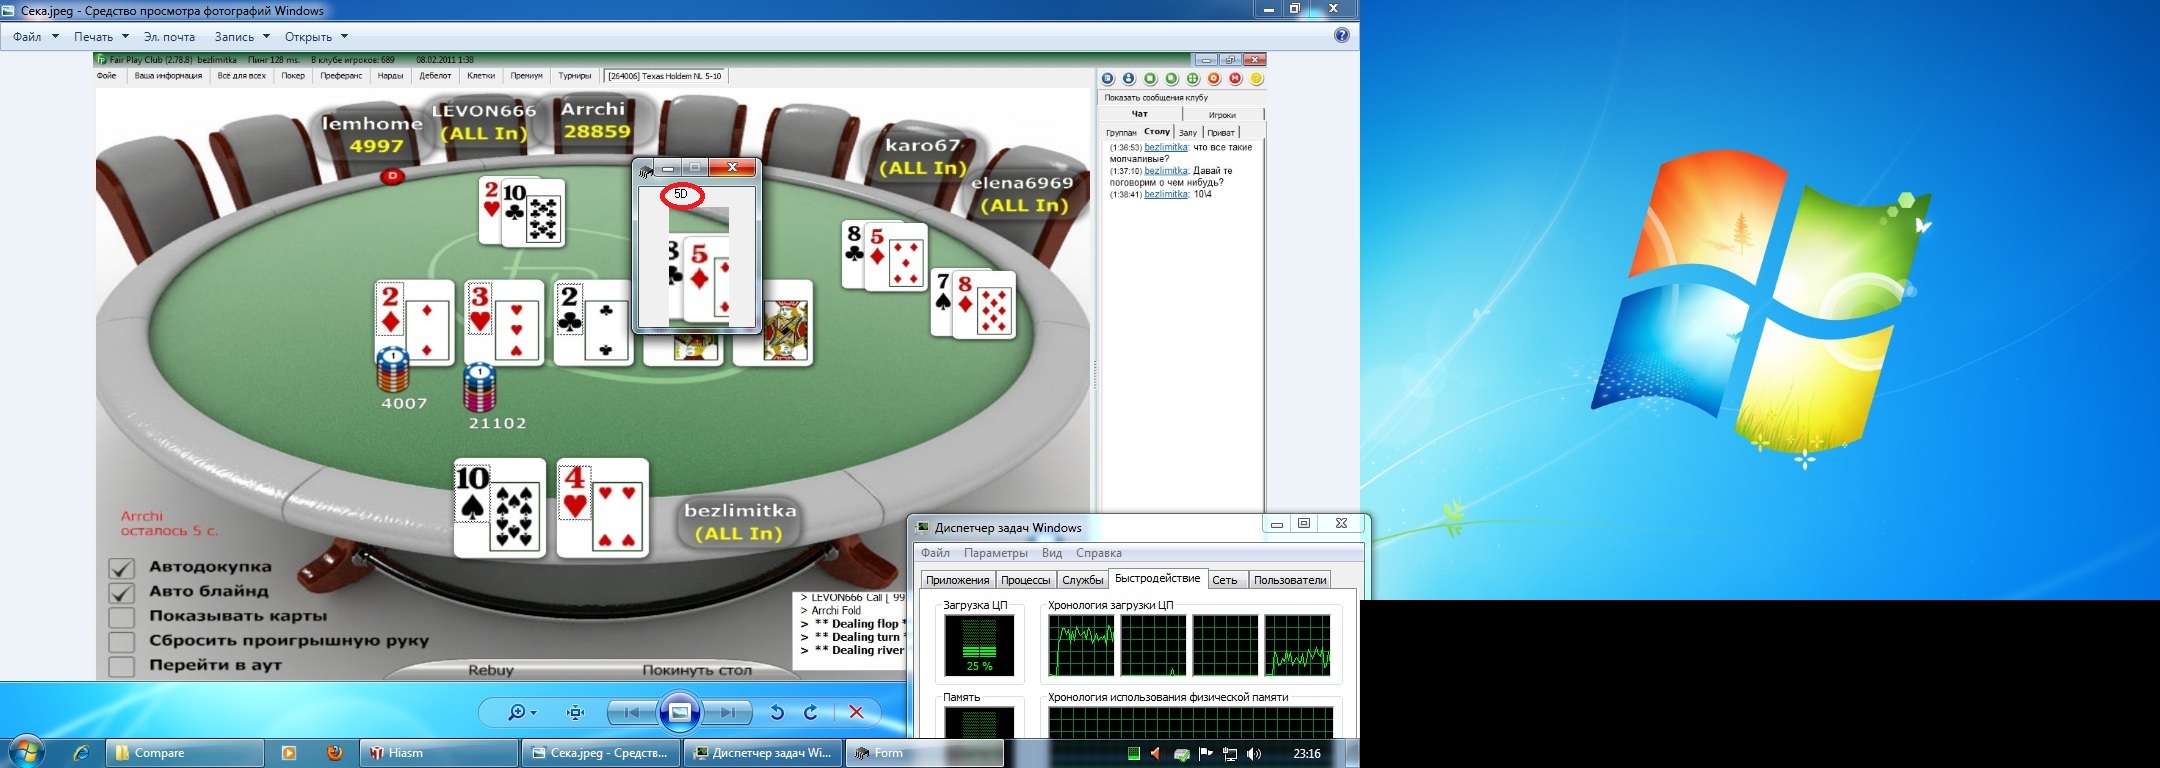Click the fit-to-window actual size icon
Screen dimensions: 2160x768
point(575,712)
